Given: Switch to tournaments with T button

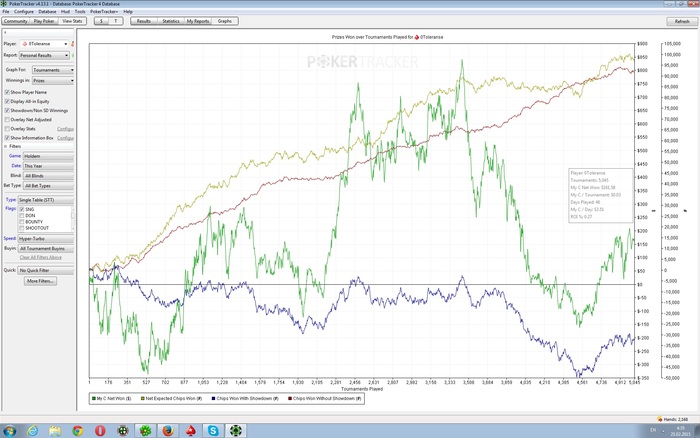Looking at the screenshot, I should (116, 21).
